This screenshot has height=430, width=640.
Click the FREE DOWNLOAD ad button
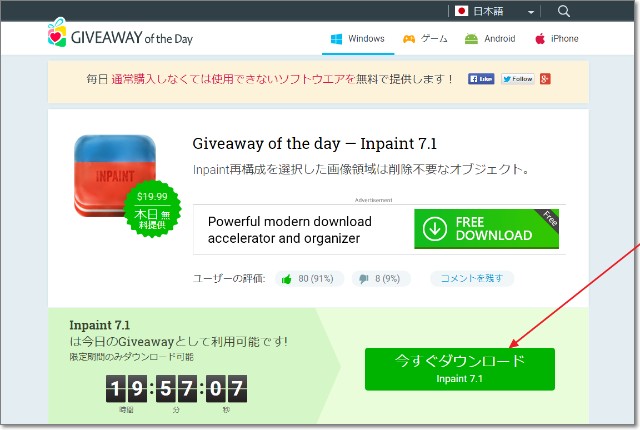pyautogui.click(x=487, y=229)
